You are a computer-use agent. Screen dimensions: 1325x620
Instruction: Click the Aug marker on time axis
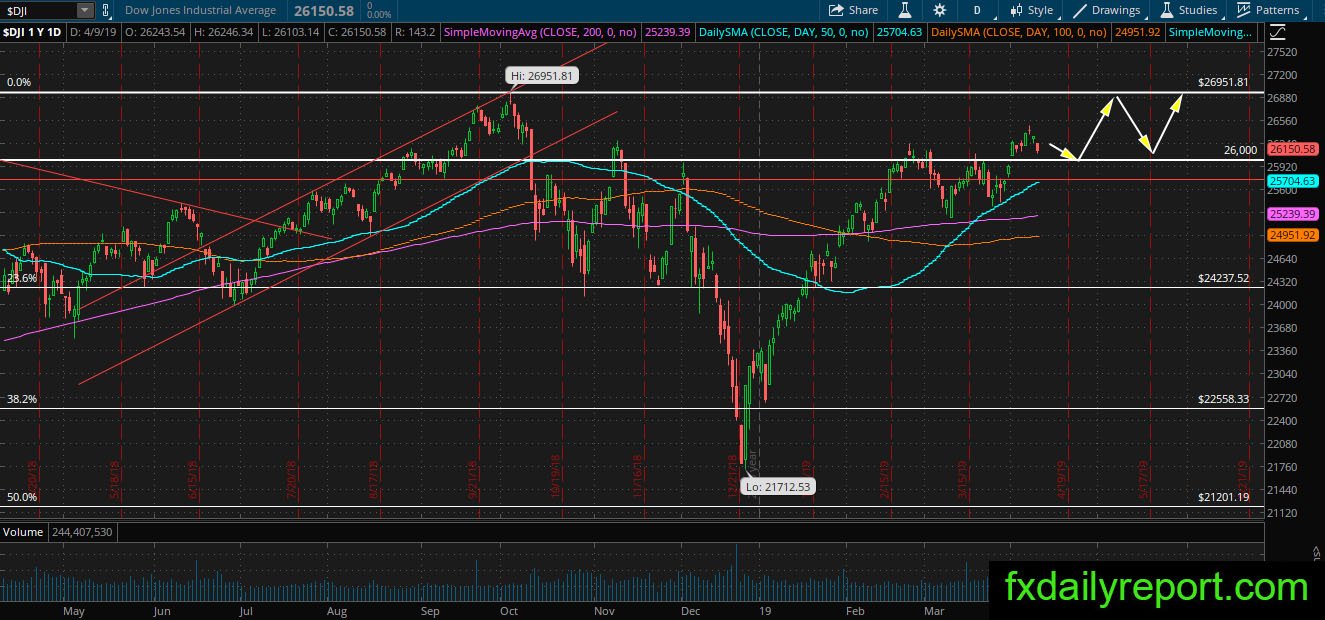click(x=337, y=610)
